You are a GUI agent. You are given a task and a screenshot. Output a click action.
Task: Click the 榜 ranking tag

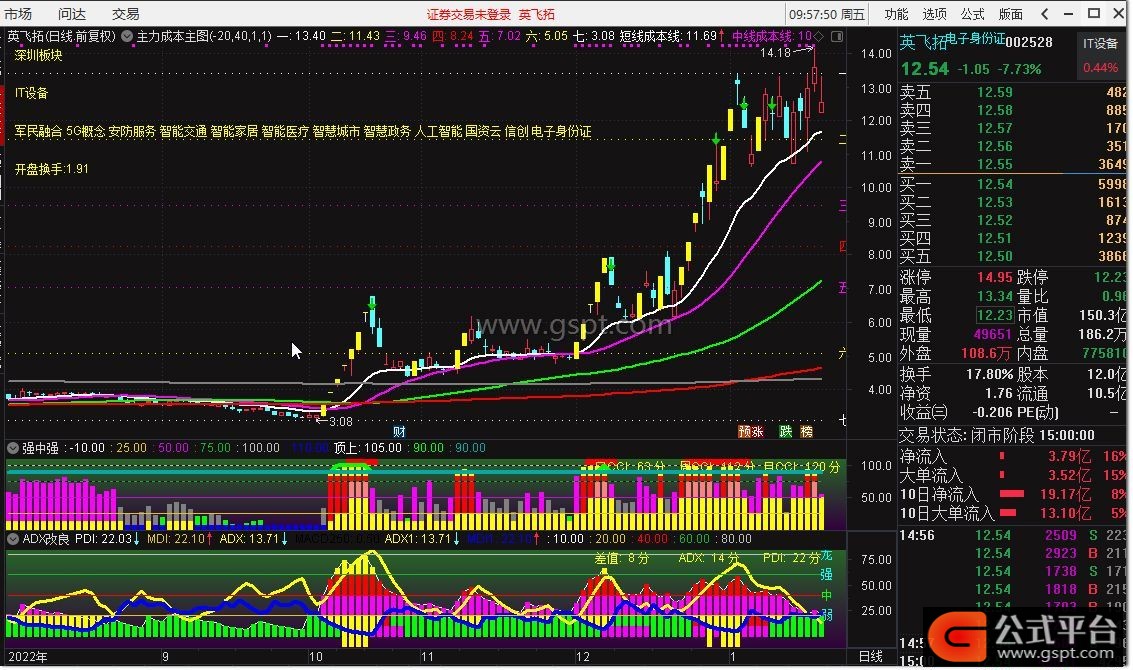coord(806,431)
